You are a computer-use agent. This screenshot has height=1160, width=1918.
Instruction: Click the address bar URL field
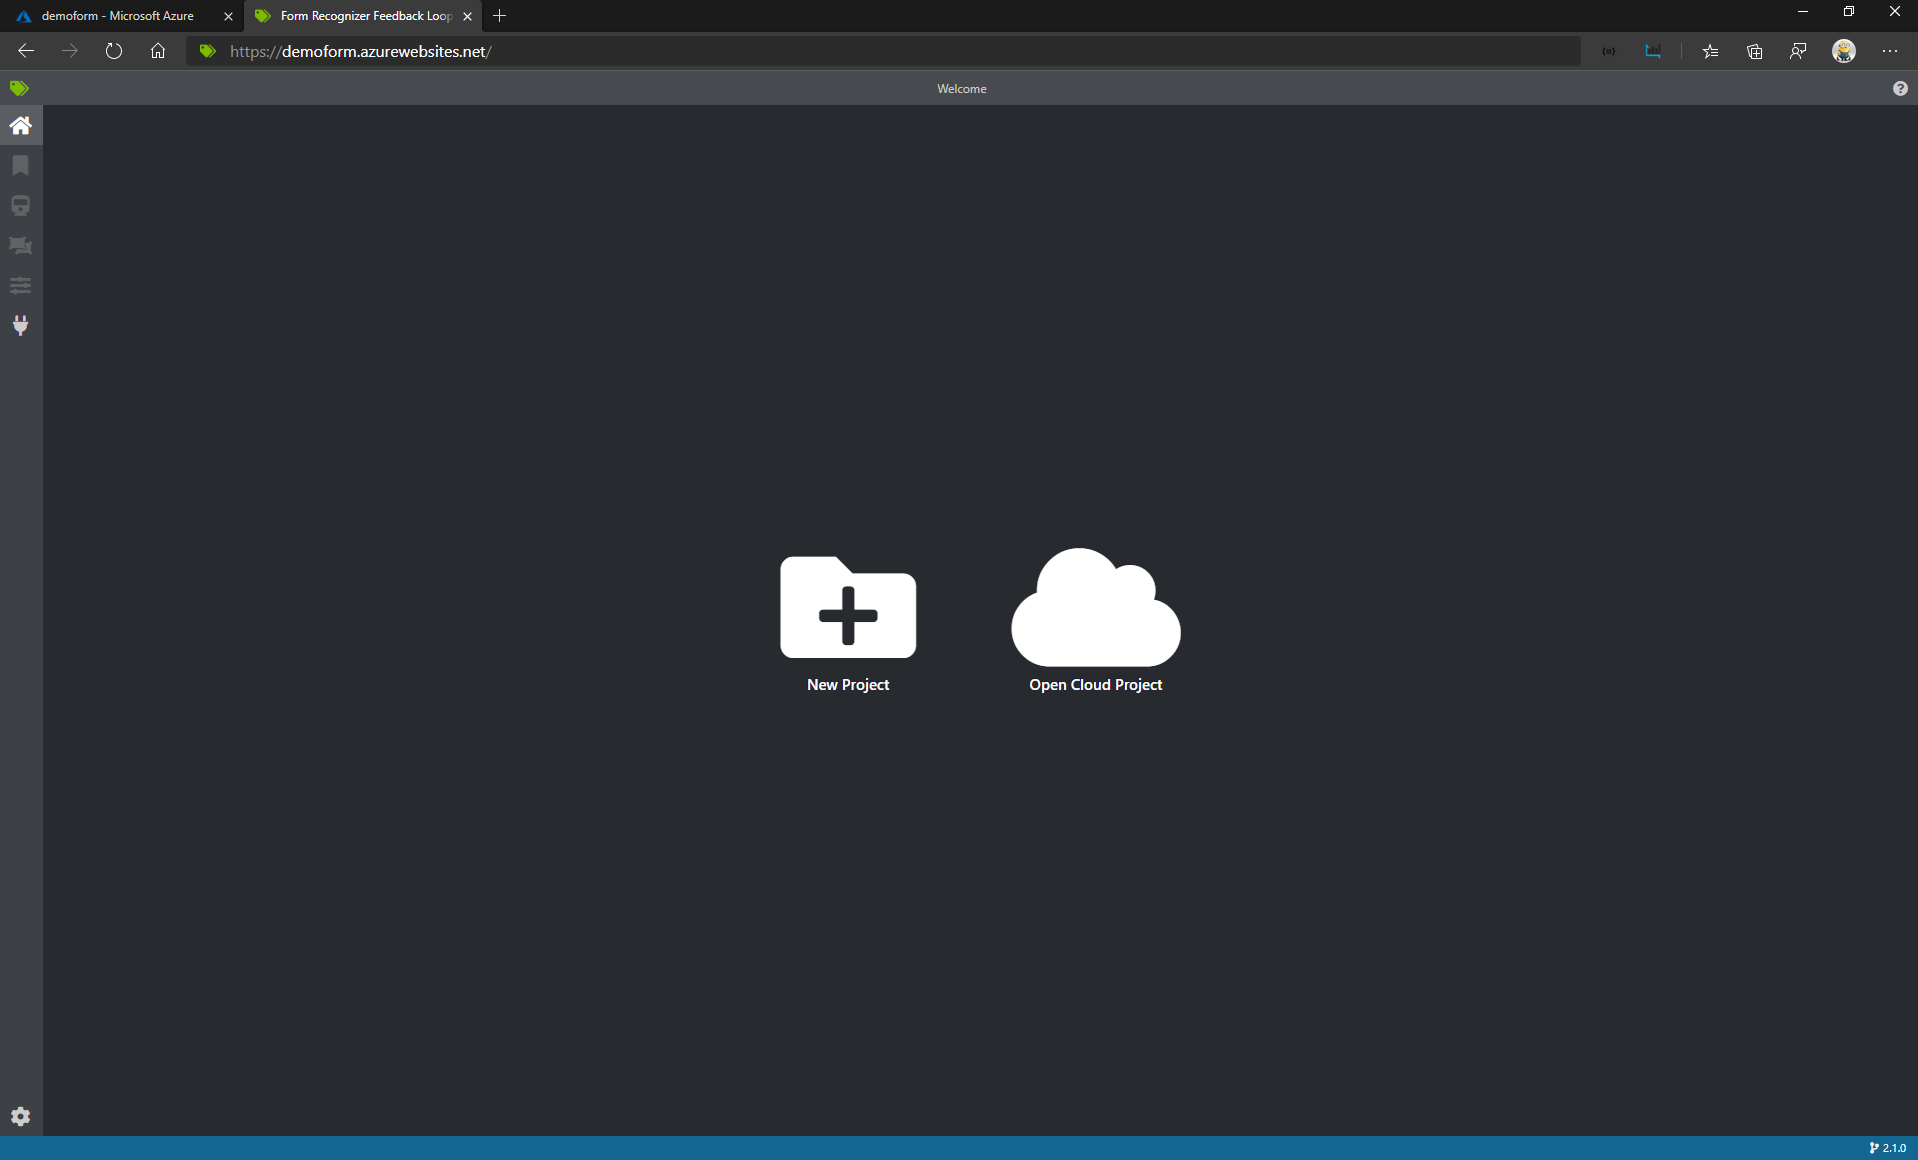point(883,51)
